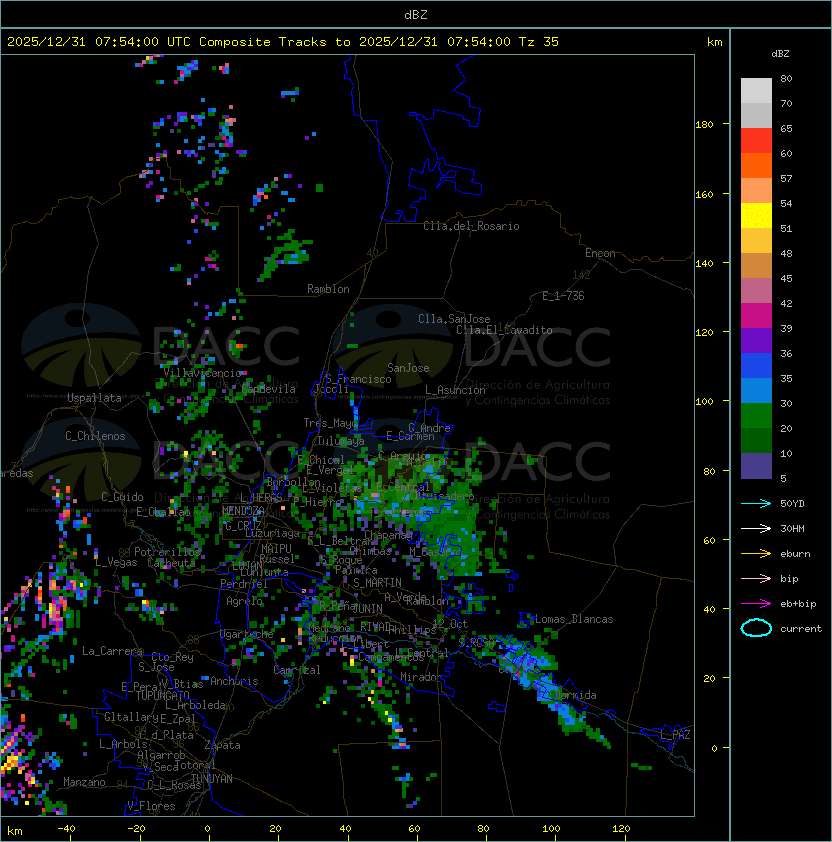Select the MENDOZA city label on map
This screenshot has width=832, height=842.
[x=243, y=511]
